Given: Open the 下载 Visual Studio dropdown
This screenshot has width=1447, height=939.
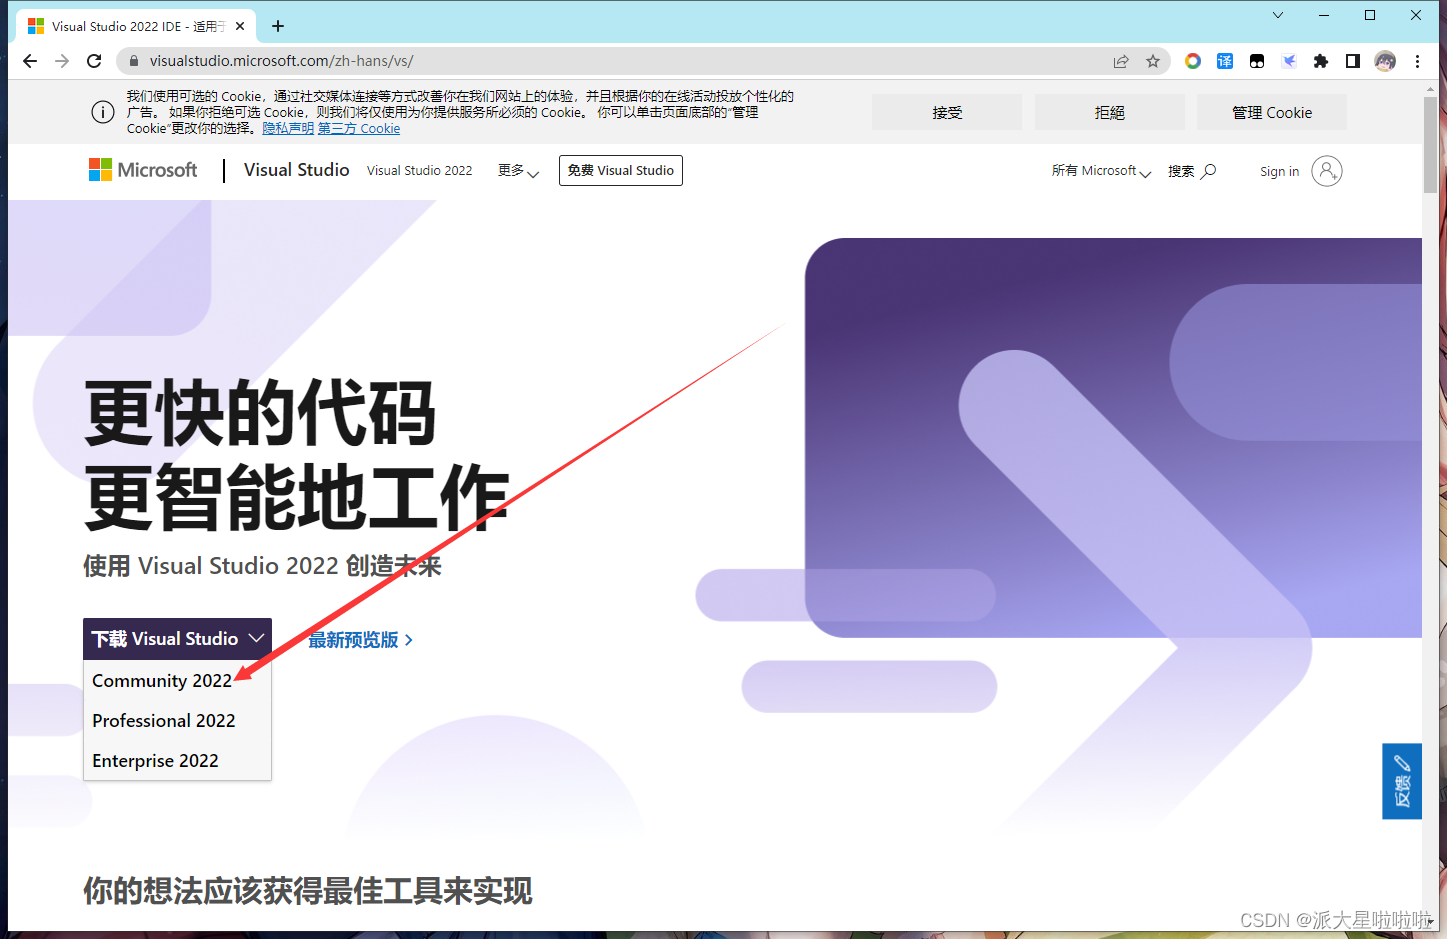Looking at the screenshot, I should coord(176,638).
